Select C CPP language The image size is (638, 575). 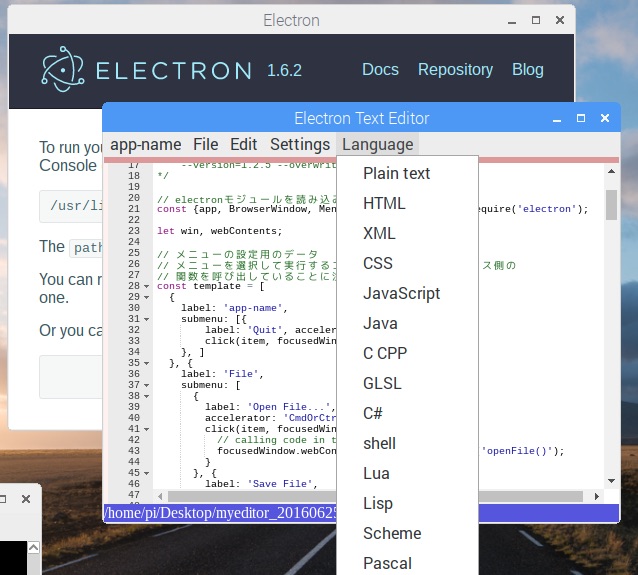click(x=407, y=353)
